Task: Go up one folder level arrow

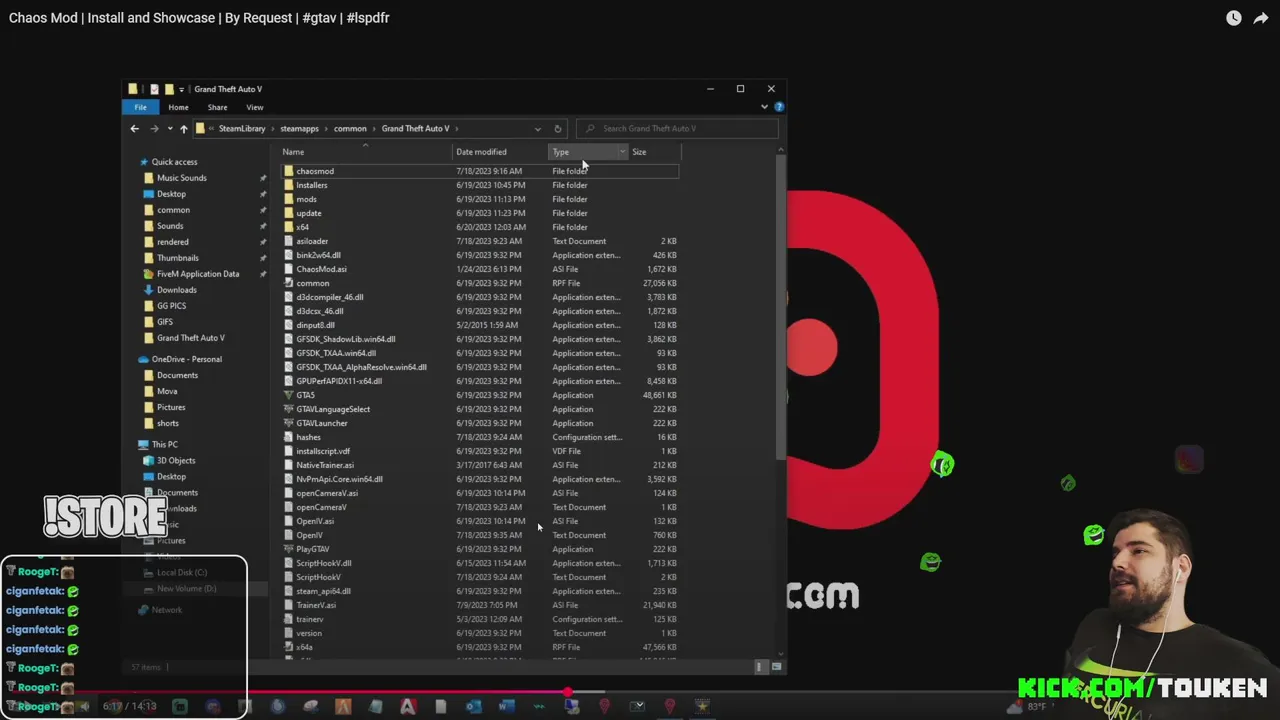Action: (x=183, y=128)
